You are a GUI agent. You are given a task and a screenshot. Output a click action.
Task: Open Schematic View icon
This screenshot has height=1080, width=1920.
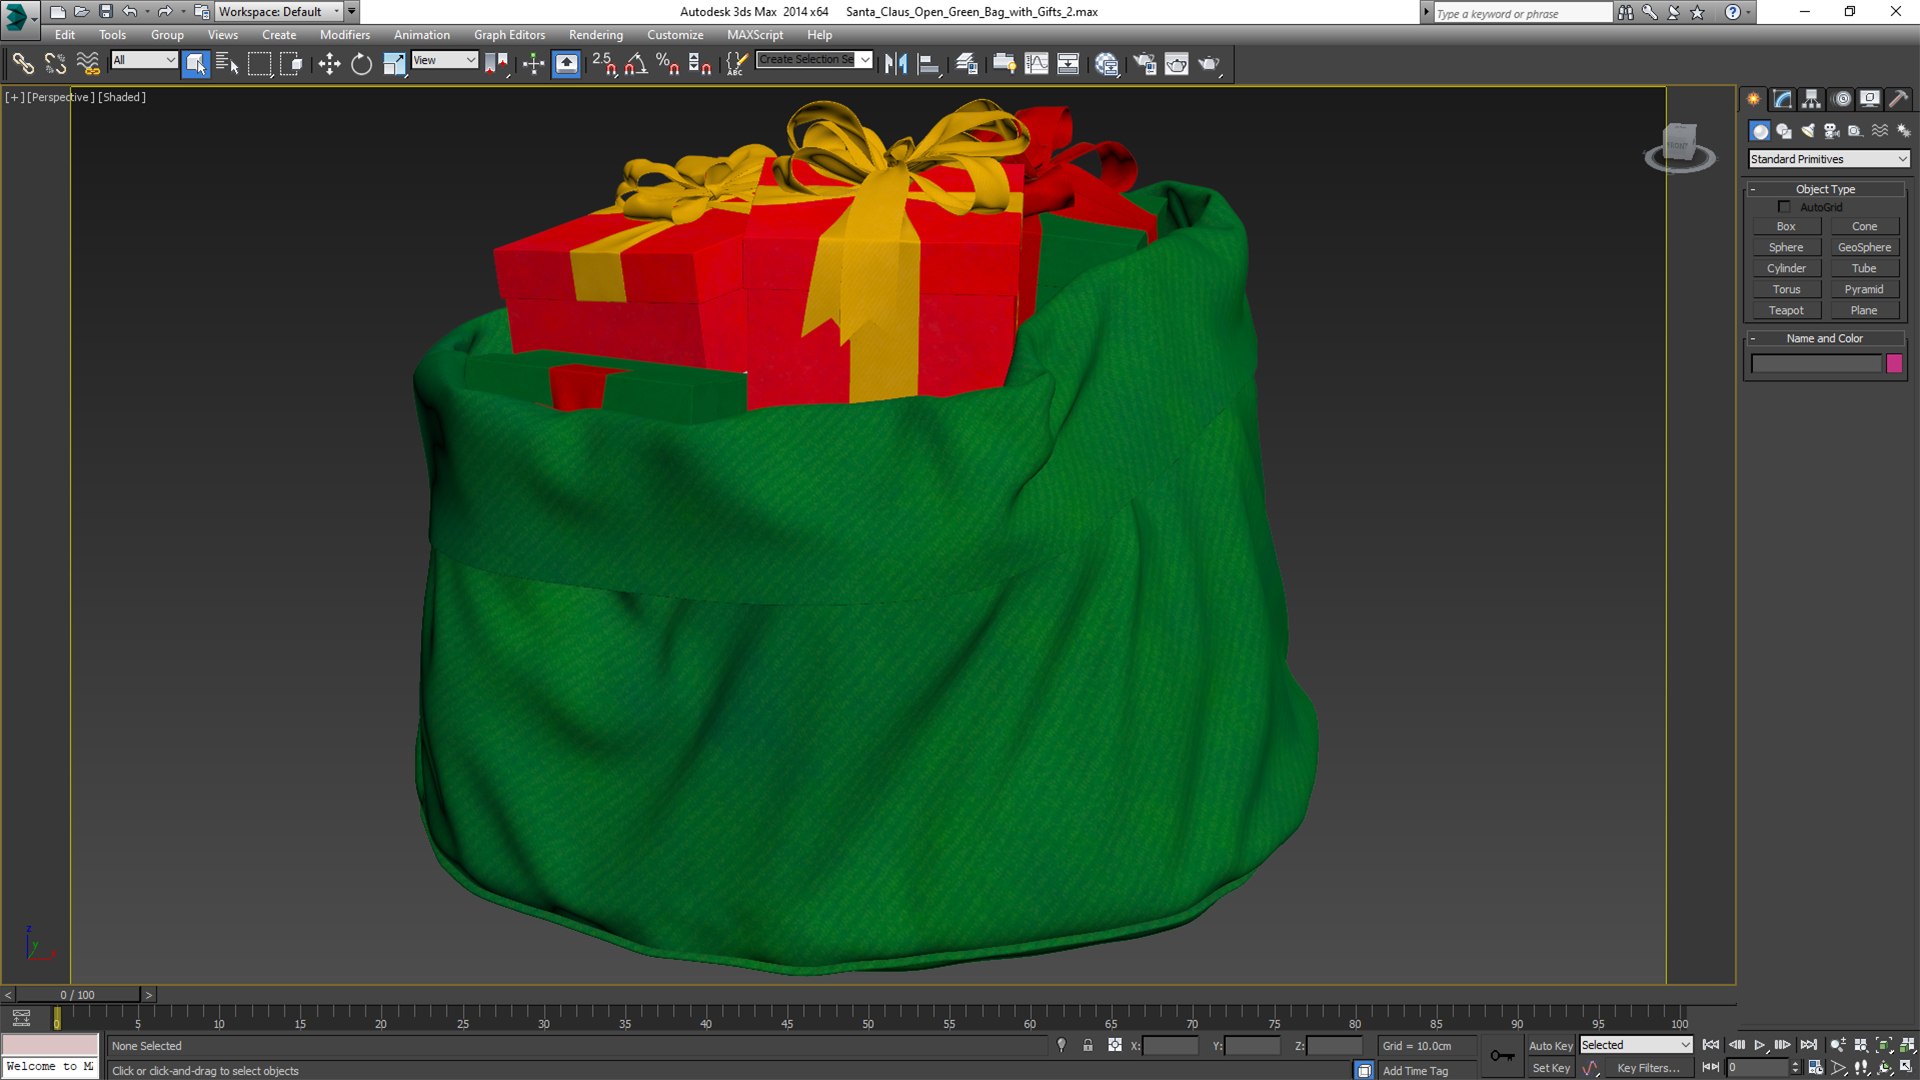coord(1068,64)
